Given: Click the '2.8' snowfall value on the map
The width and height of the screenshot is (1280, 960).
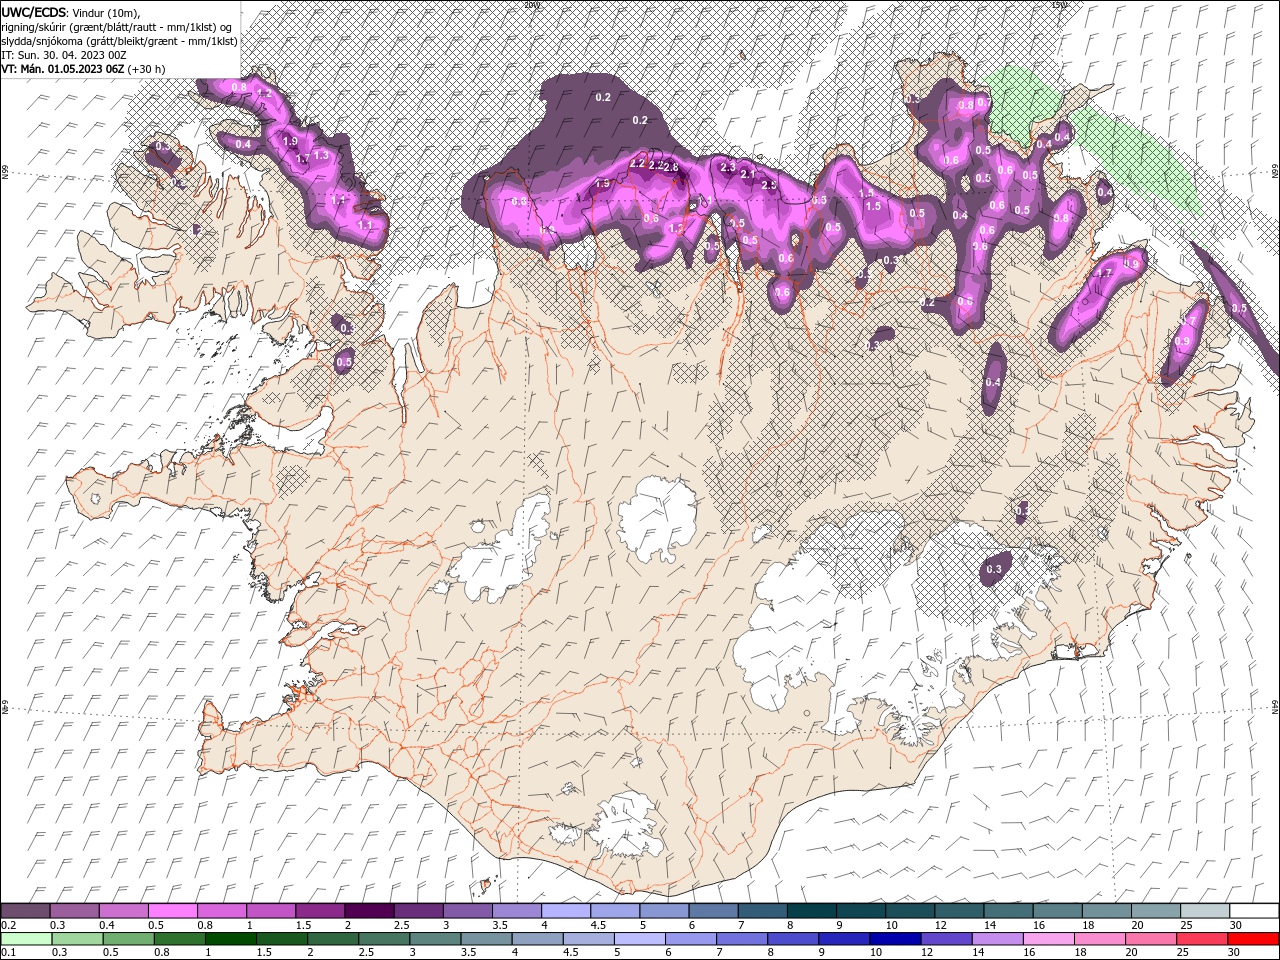Looking at the screenshot, I should tap(671, 167).
